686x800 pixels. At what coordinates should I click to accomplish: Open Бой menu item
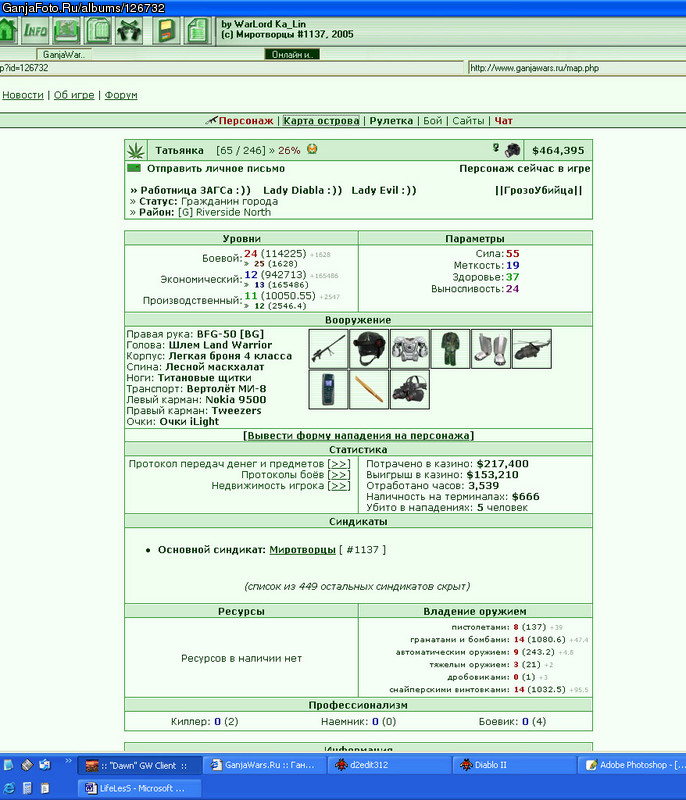433,121
